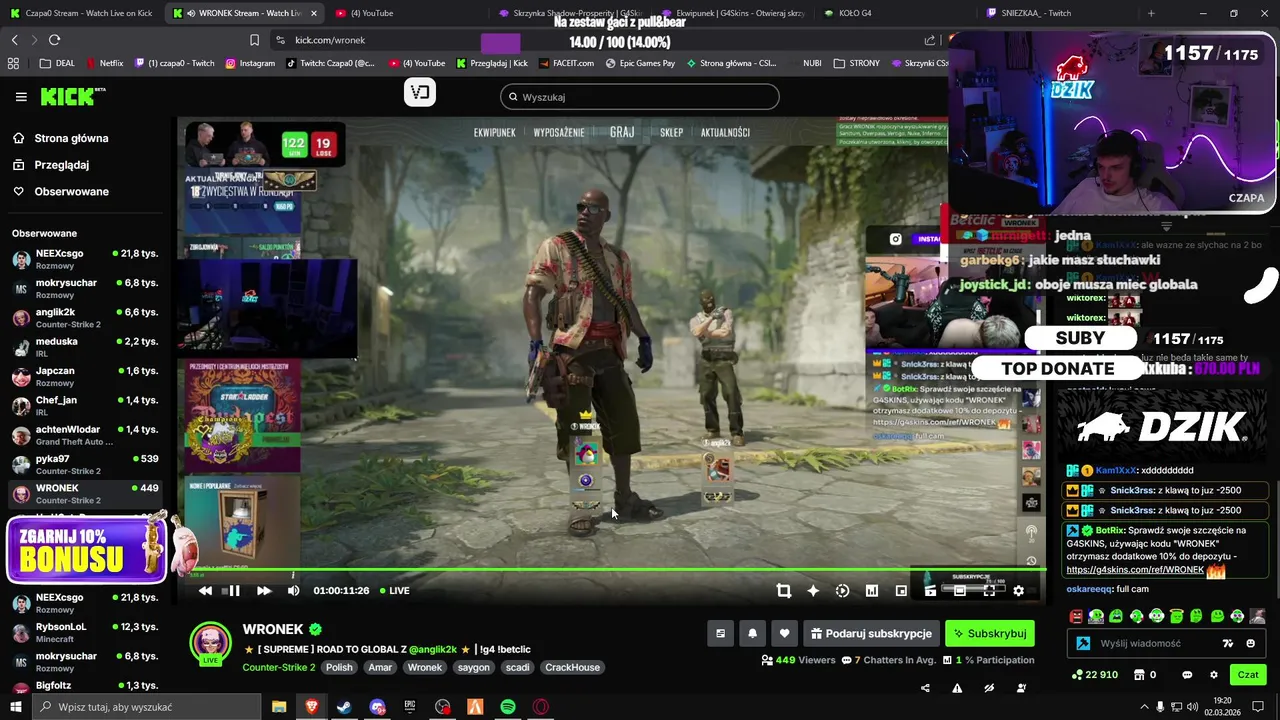Click the shop icon with 0

tap(1144, 675)
